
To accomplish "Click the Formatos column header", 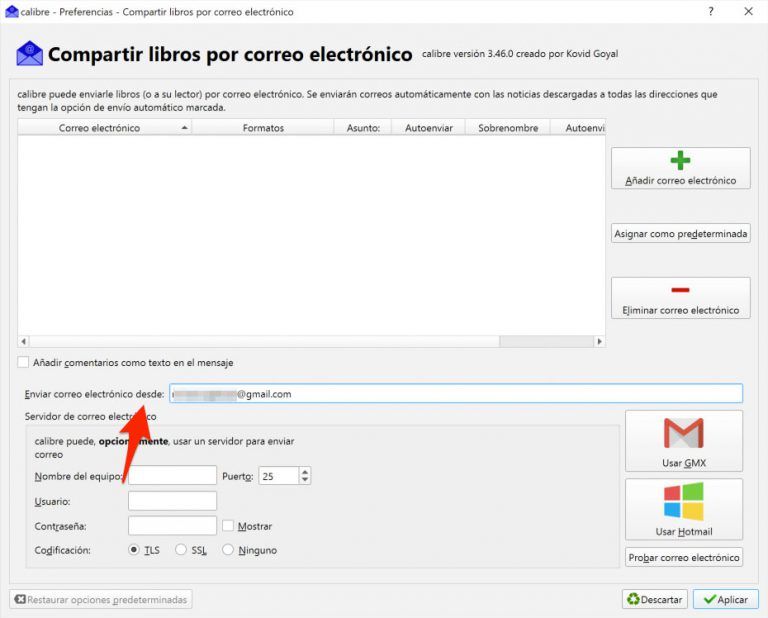I will pyautogui.click(x=263, y=127).
